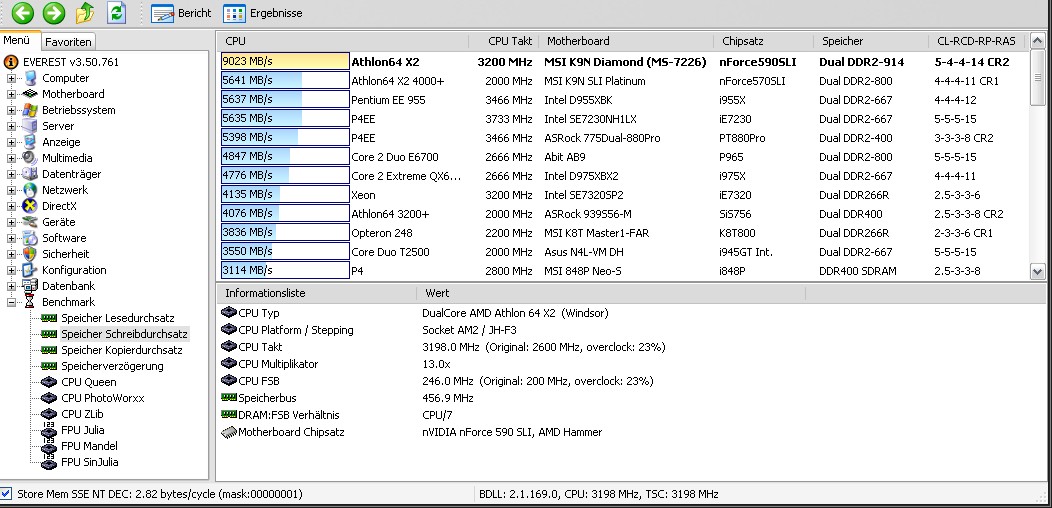The width and height of the screenshot is (1052, 508).
Task: Click the Geräte devices icon in tree
Action: (30, 222)
